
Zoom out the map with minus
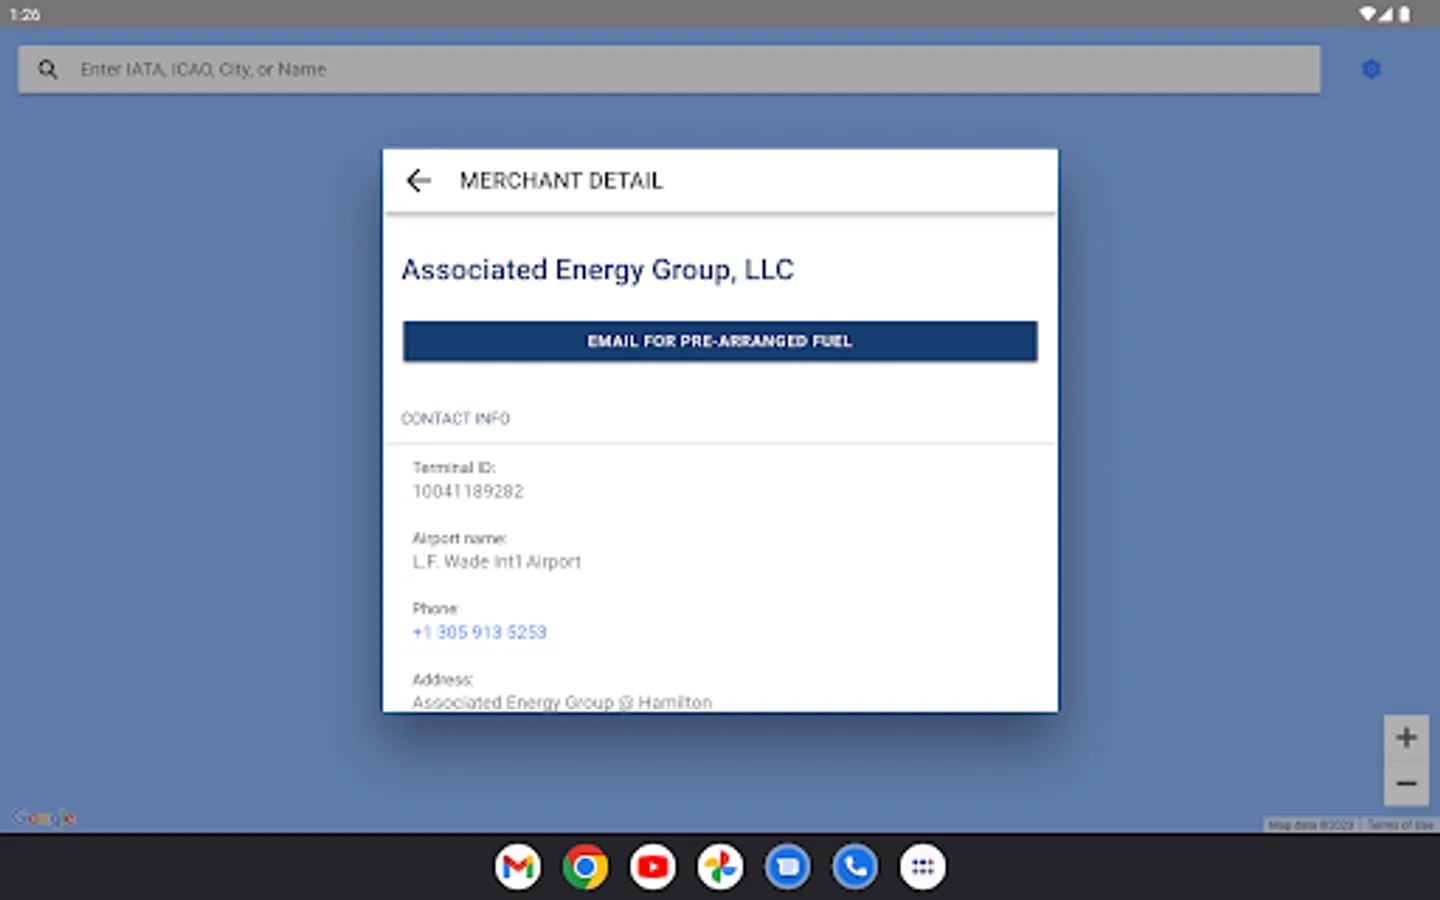coord(1406,783)
